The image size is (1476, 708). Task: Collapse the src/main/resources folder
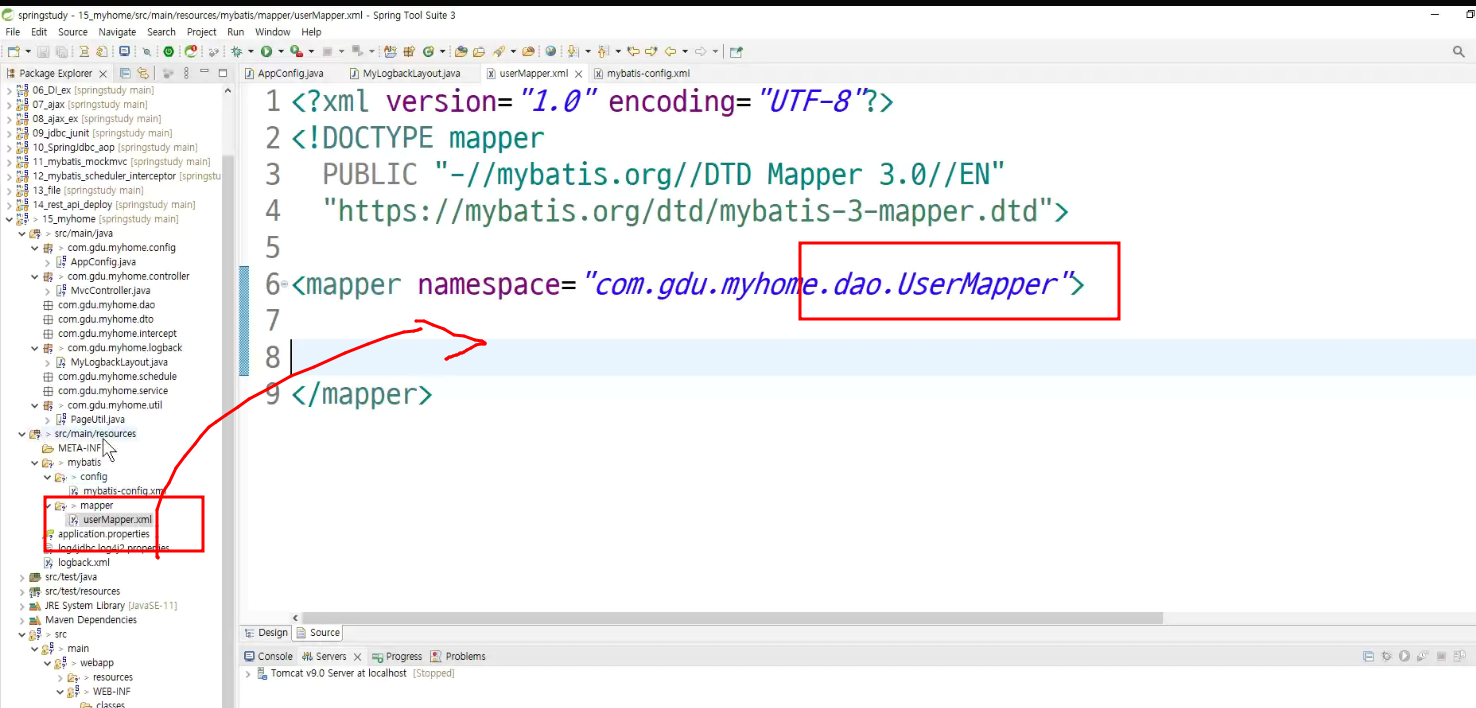(22, 434)
